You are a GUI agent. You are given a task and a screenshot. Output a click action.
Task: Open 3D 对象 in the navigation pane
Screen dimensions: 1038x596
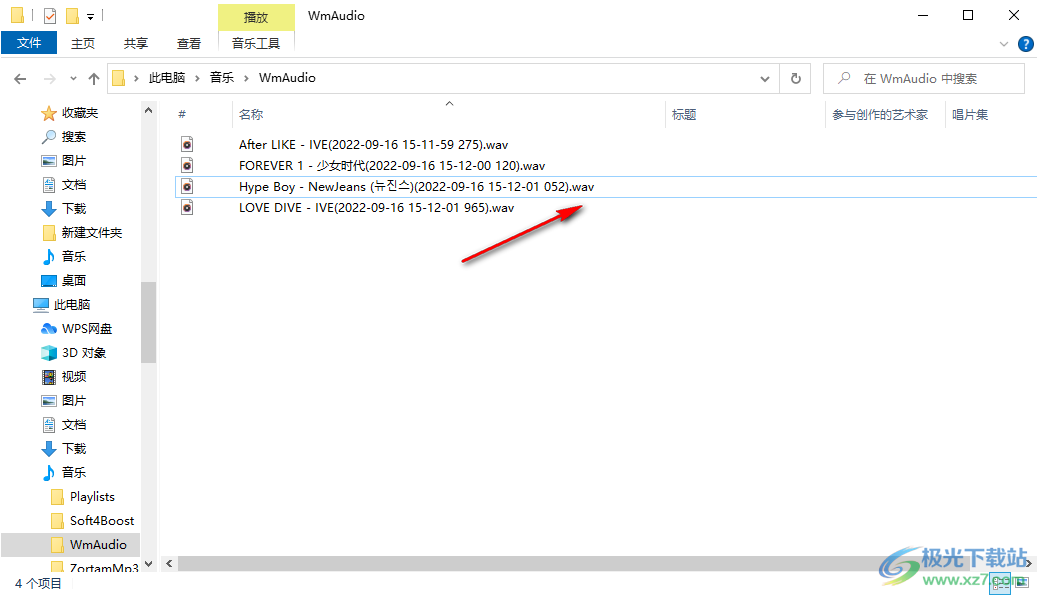[x=83, y=353]
